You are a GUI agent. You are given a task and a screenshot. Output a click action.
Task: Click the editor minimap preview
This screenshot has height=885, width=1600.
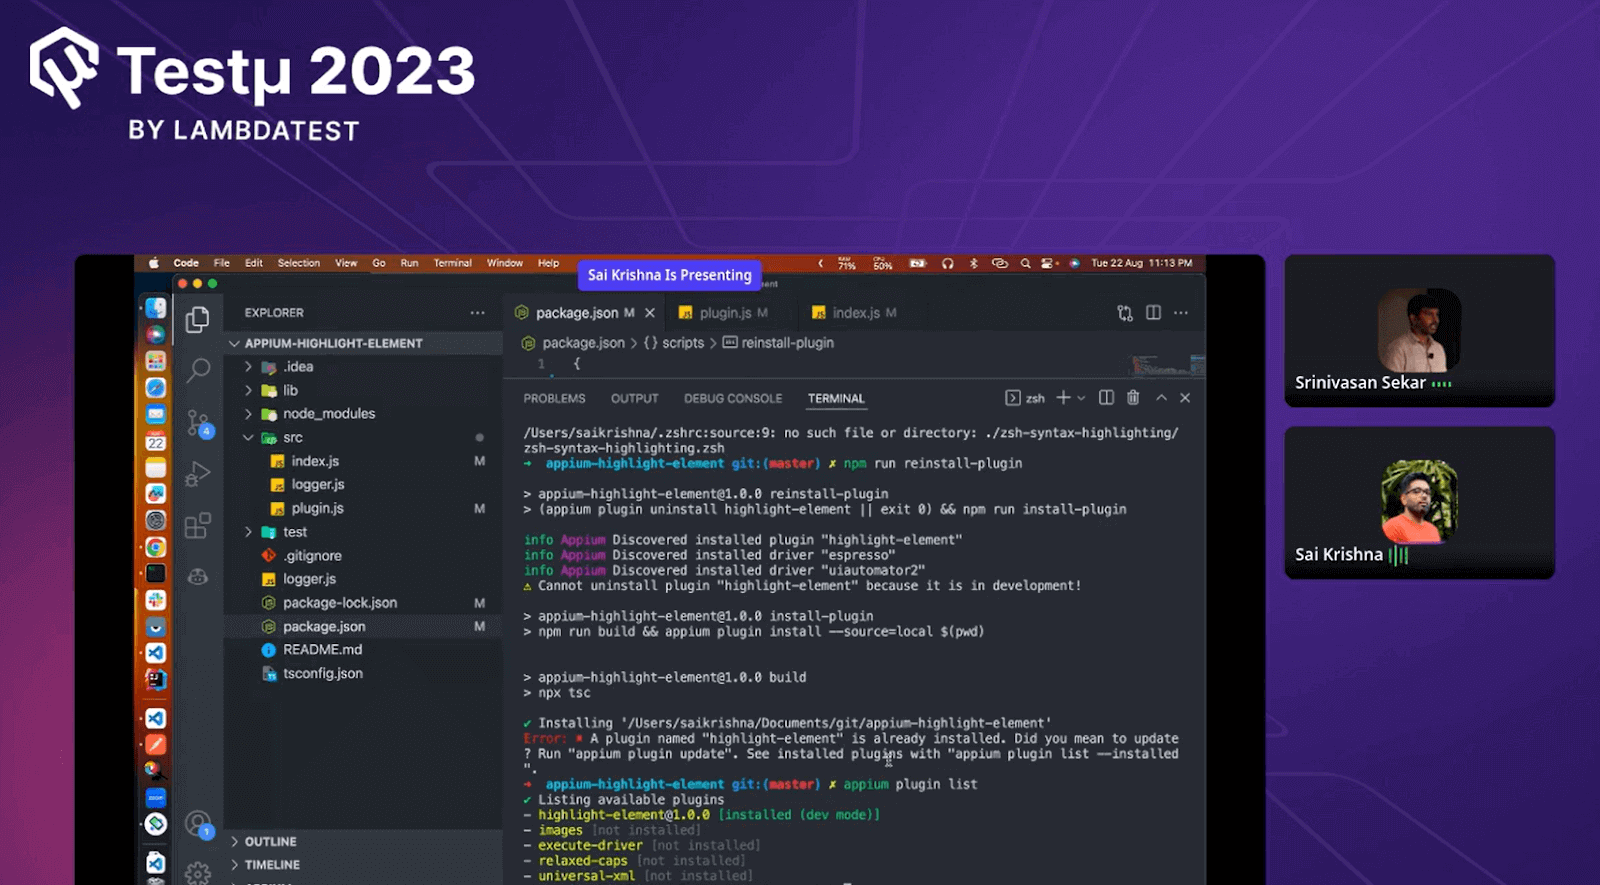1166,364
